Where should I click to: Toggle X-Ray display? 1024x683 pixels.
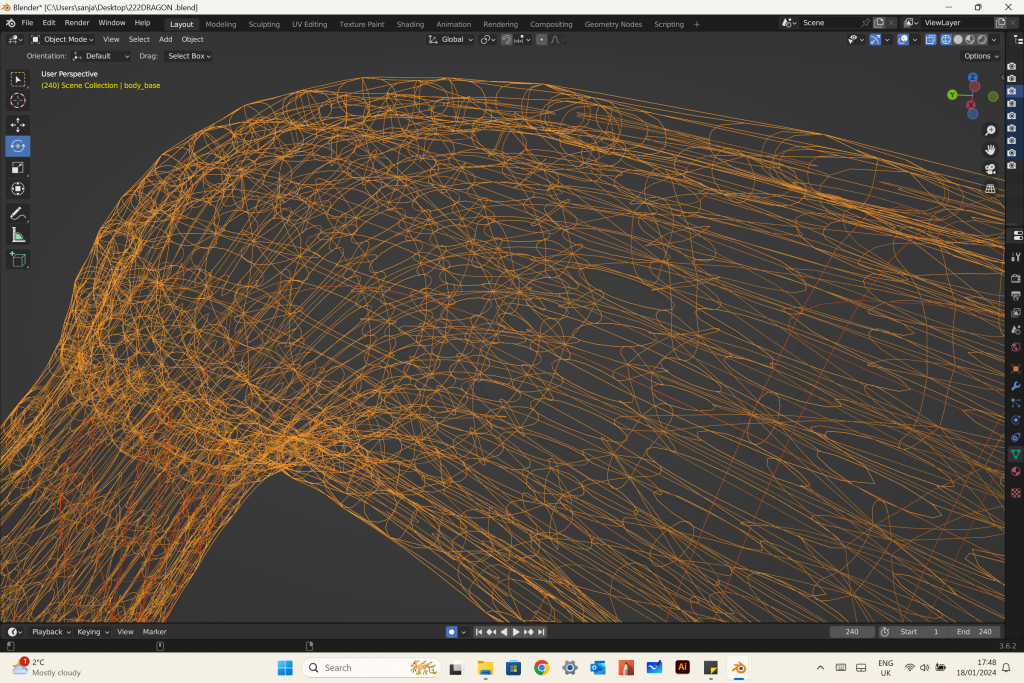(931, 40)
